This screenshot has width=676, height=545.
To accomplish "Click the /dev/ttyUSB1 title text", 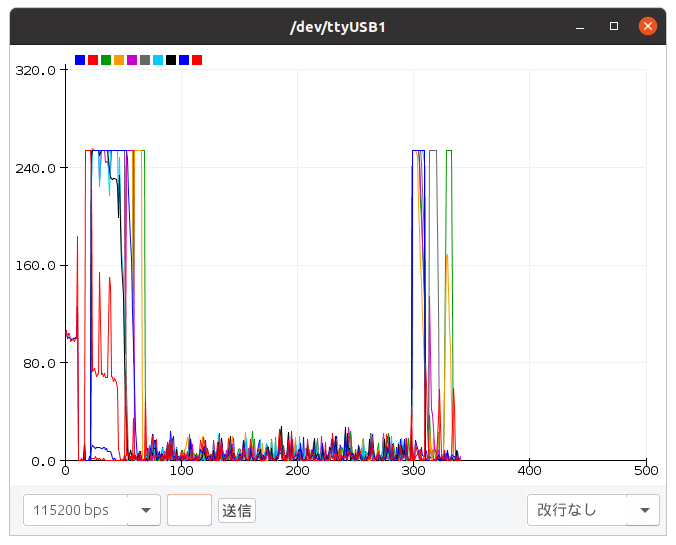I will coord(338,27).
